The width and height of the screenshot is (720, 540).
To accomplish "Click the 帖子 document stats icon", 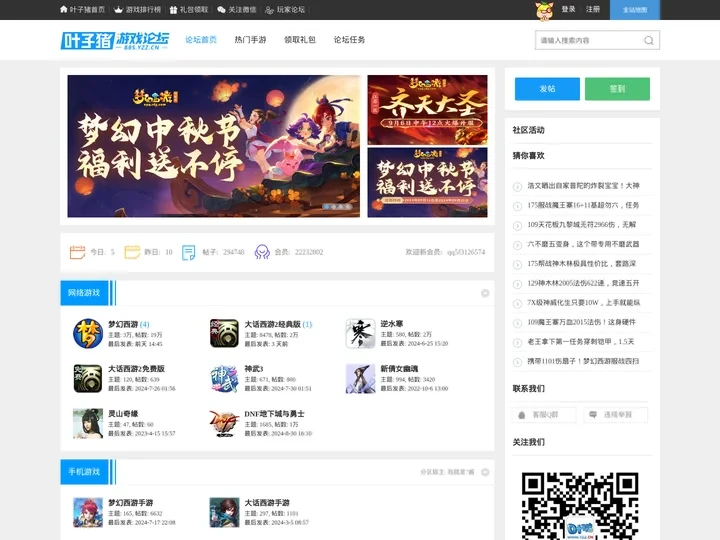I will 188,252.
